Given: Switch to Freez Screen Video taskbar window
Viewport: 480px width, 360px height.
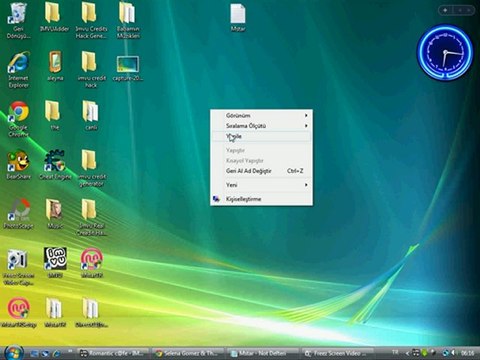Looking at the screenshot, I should pyautogui.click(x=338, y=353).
